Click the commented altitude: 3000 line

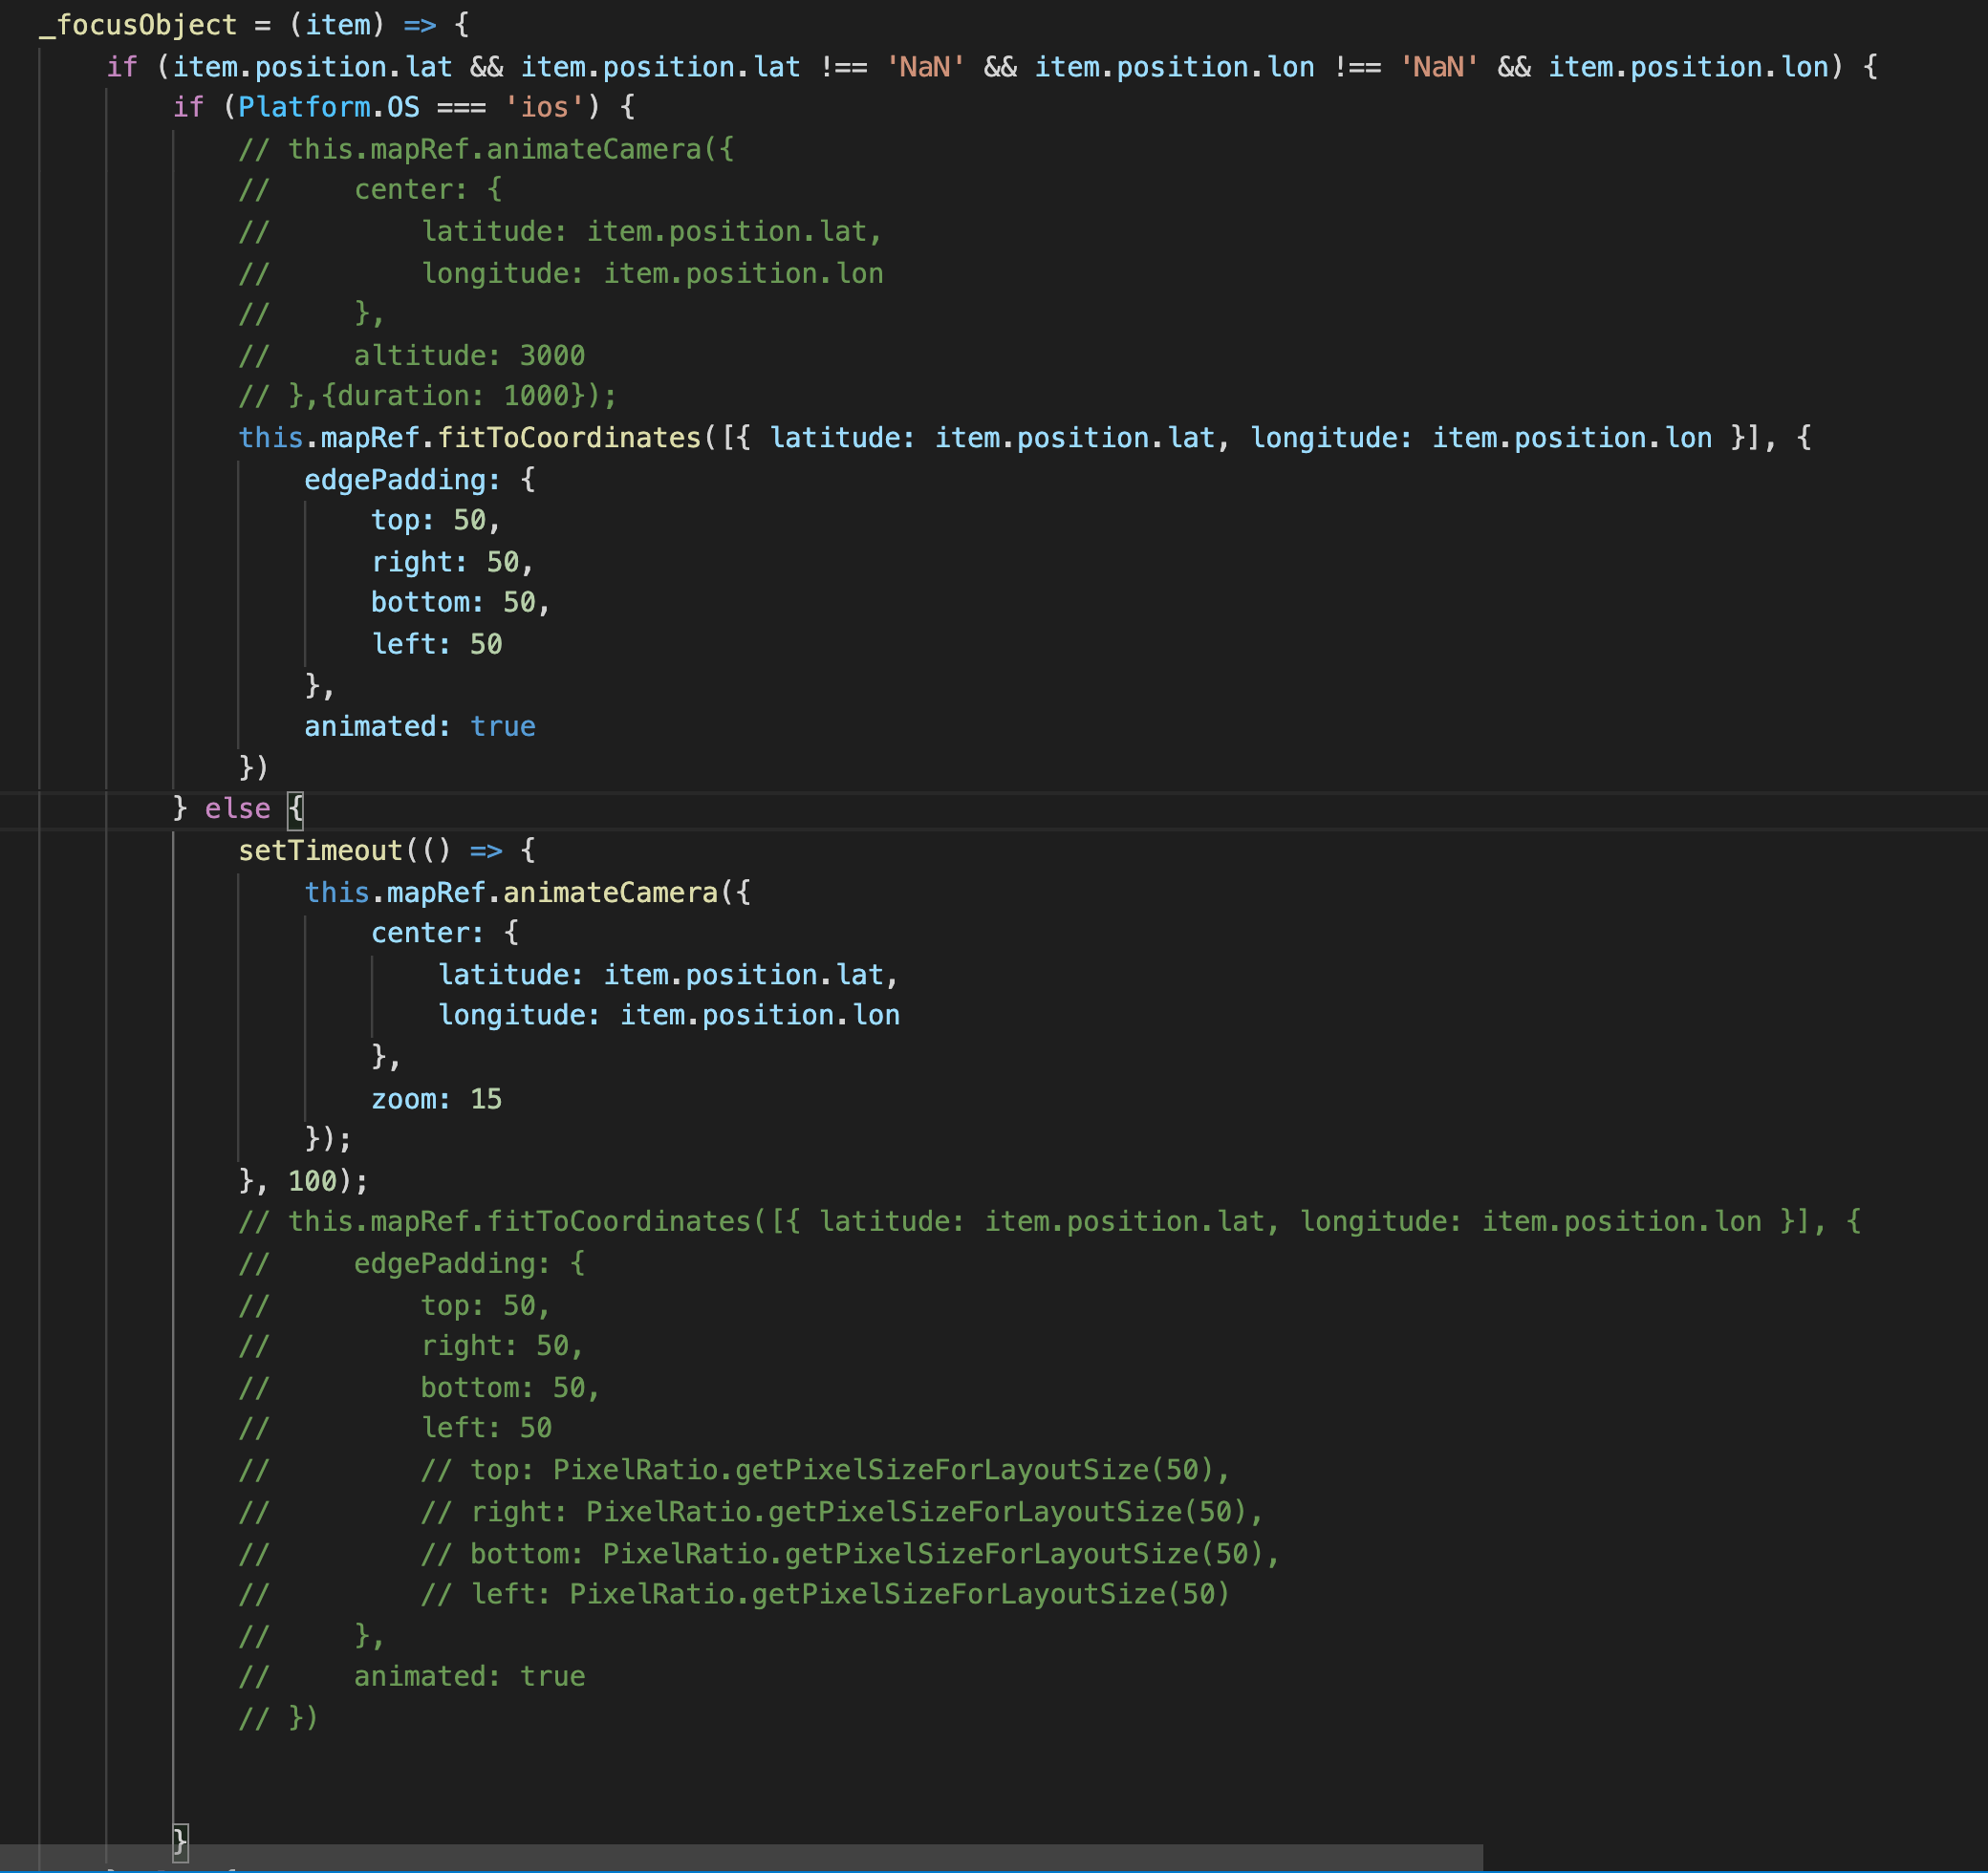point(469,355)
